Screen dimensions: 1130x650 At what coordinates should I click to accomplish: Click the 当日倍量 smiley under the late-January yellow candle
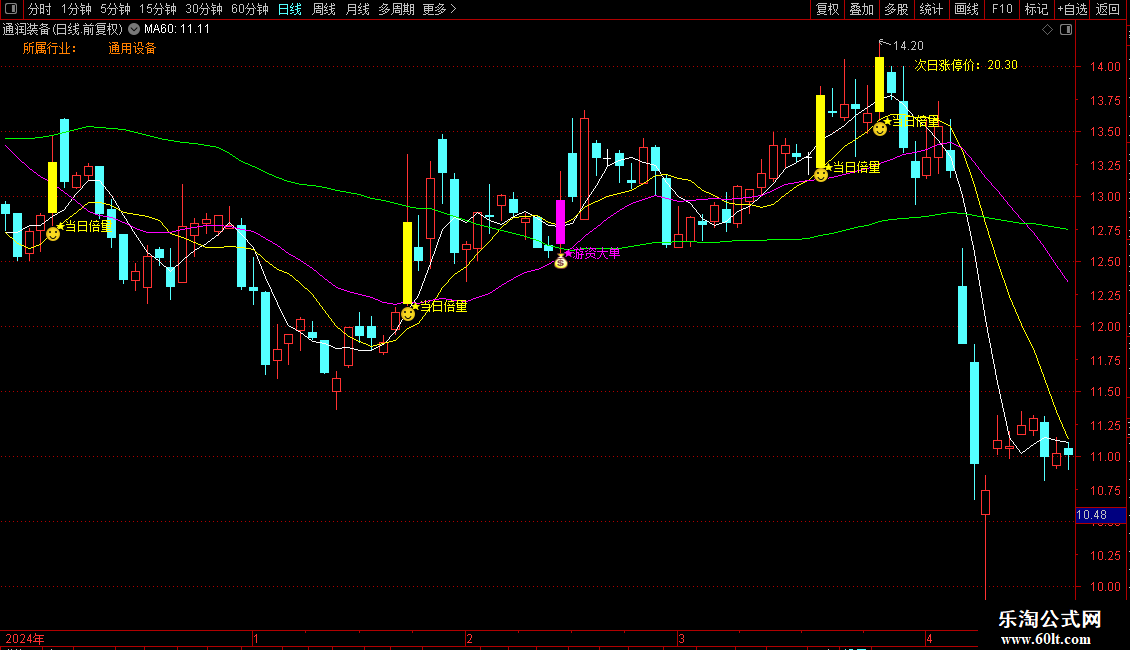408,313
